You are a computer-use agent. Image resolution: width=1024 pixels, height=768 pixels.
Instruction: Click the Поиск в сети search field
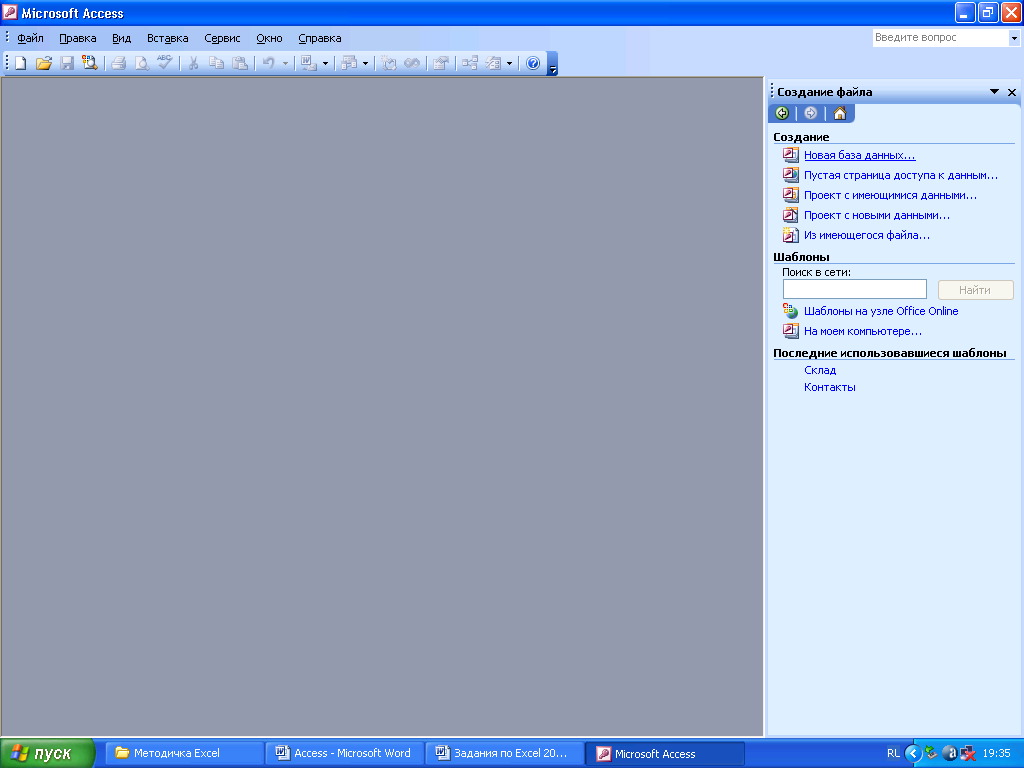[x=854, y=289]
